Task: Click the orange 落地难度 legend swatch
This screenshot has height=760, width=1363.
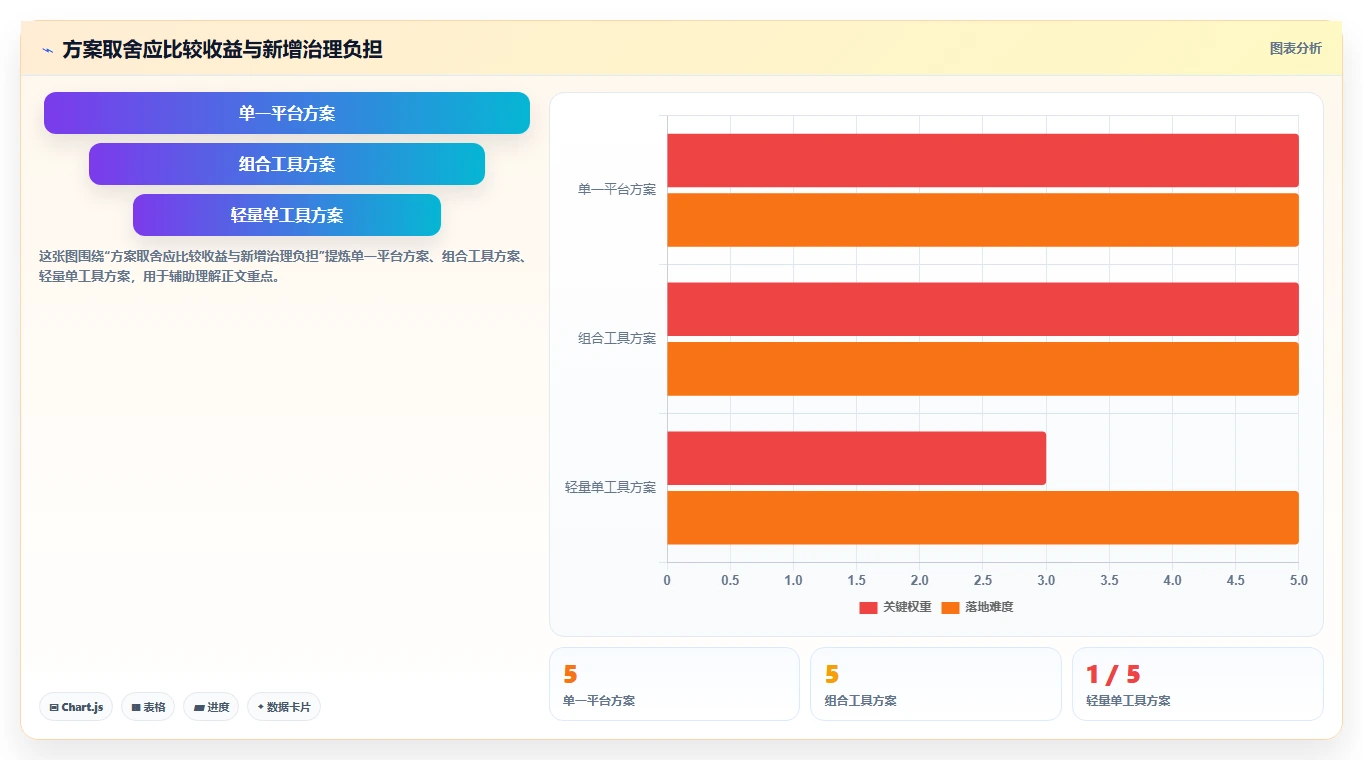Action: (950, 607)
